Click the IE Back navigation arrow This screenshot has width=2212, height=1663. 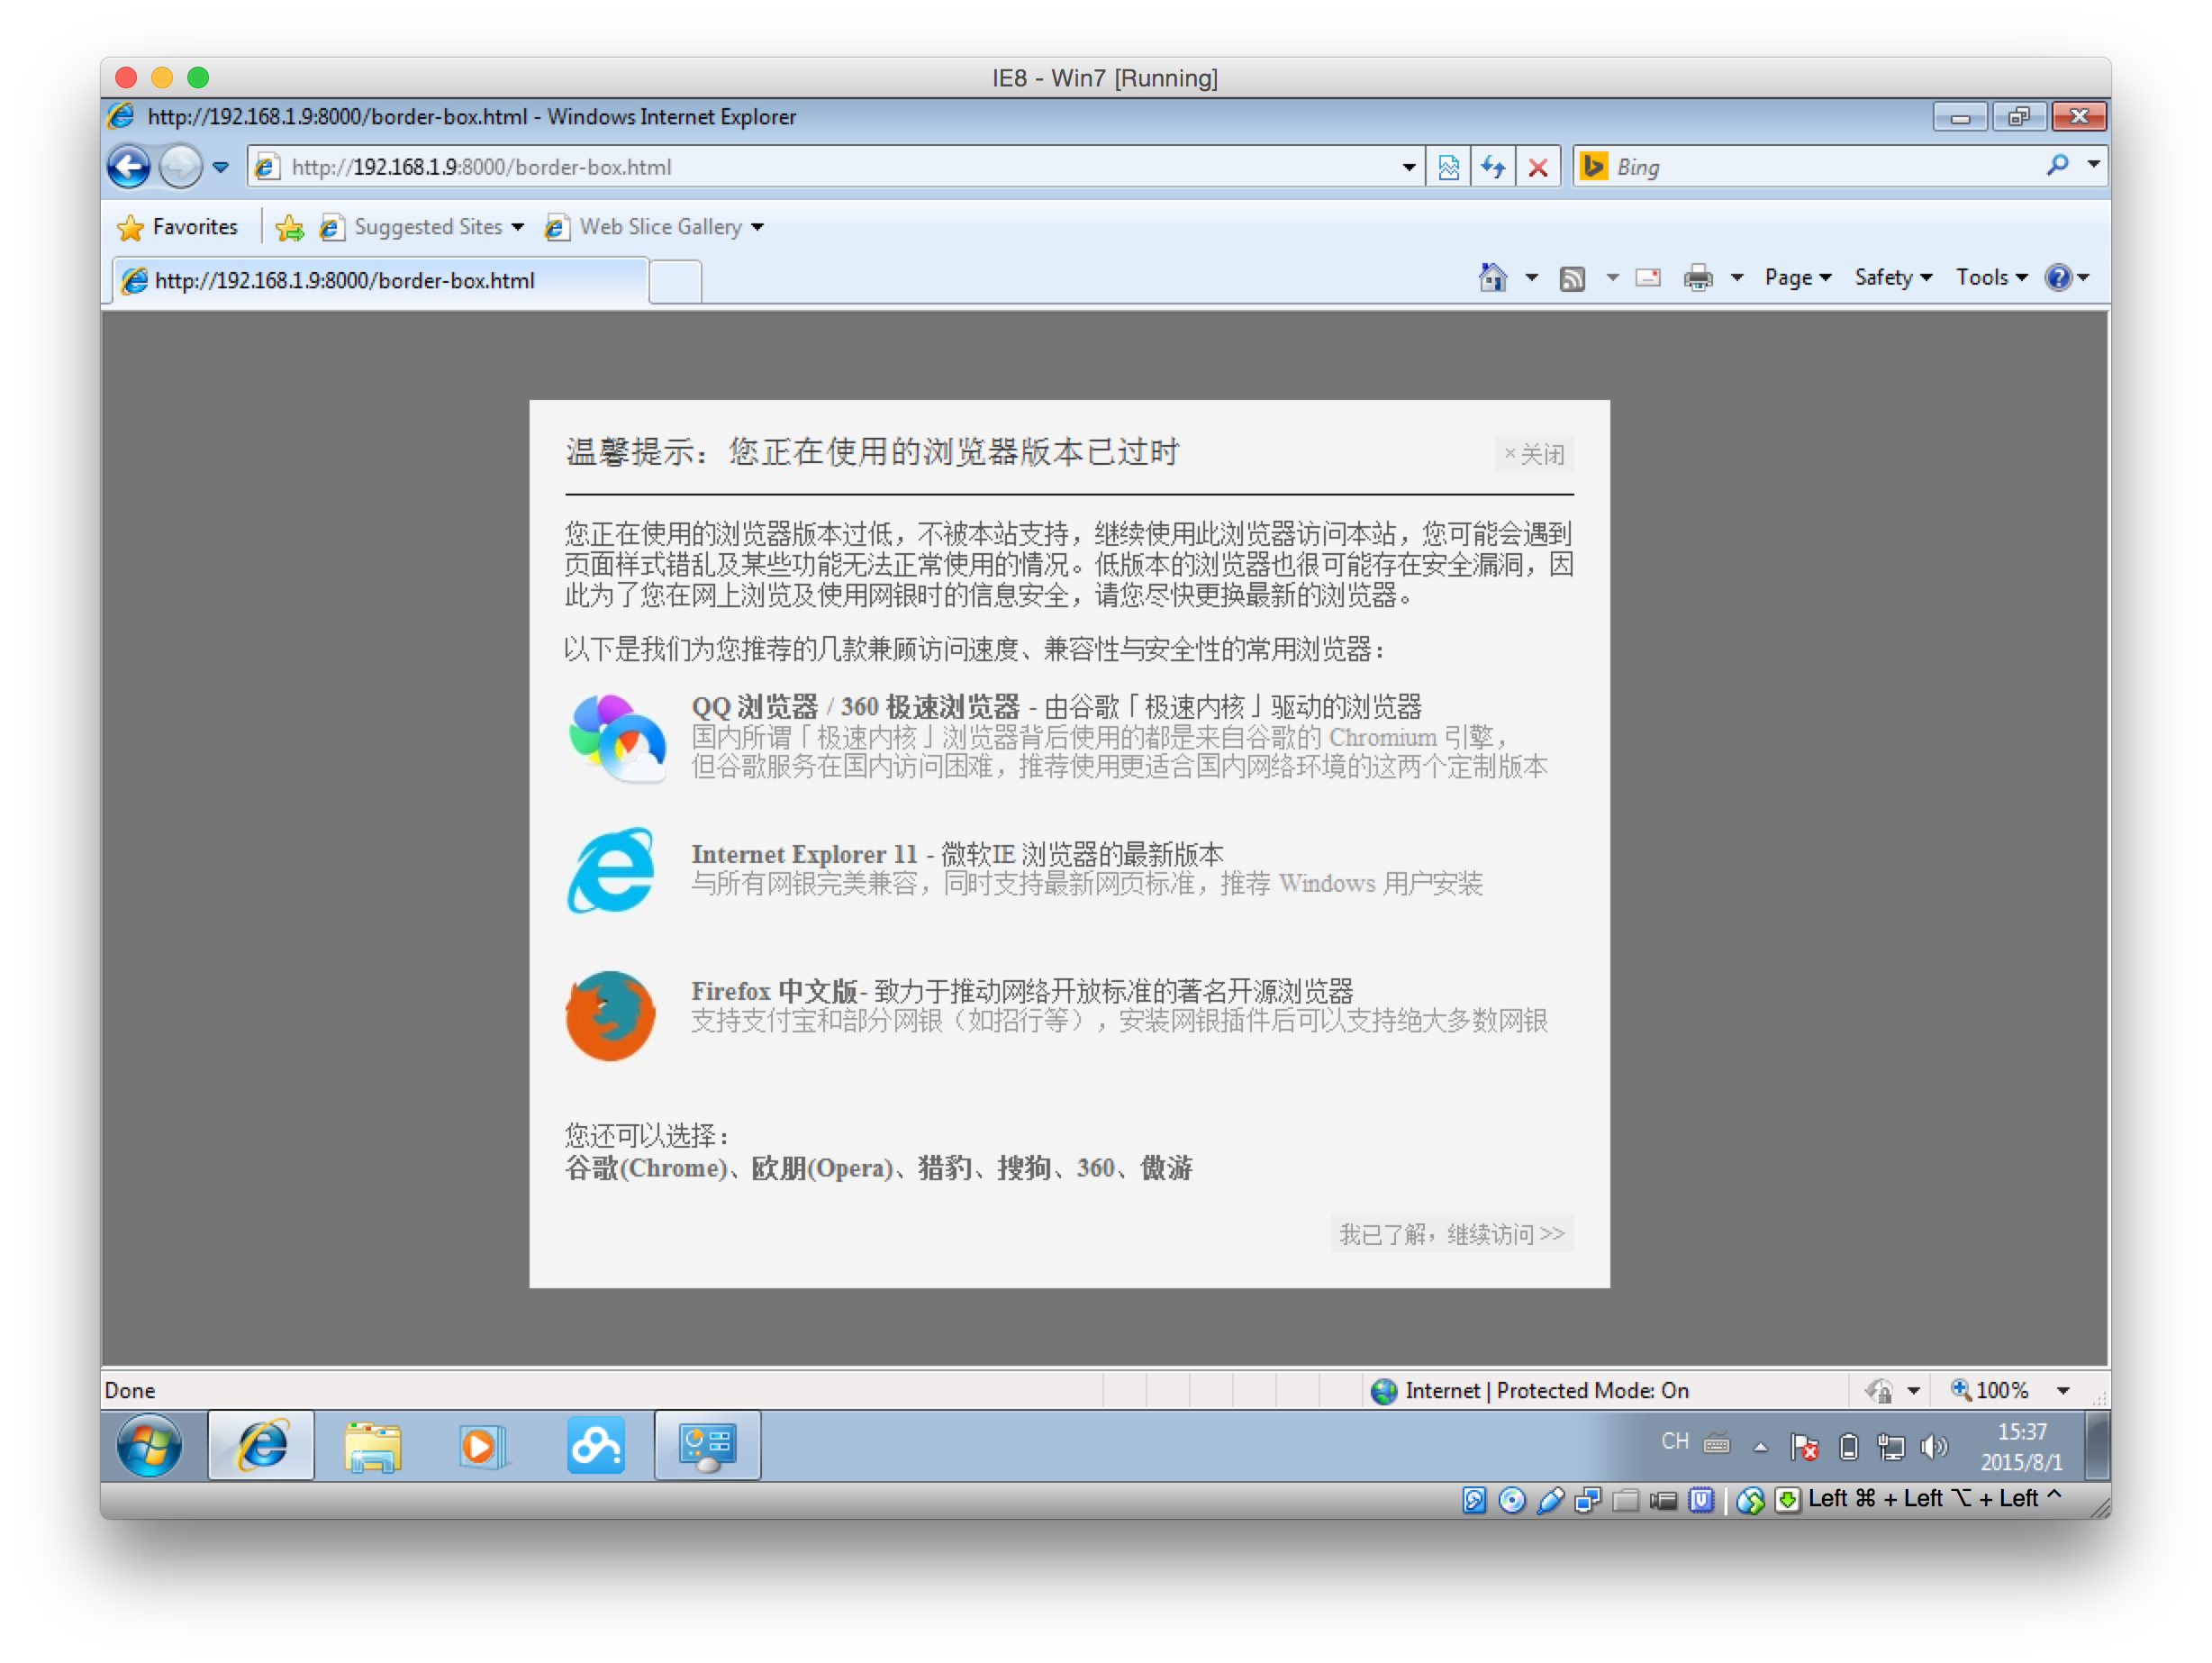[129, 167]
